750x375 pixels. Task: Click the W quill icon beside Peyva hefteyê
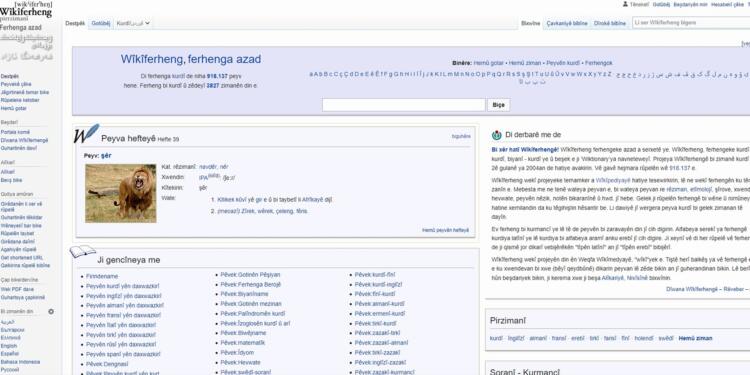86,133
